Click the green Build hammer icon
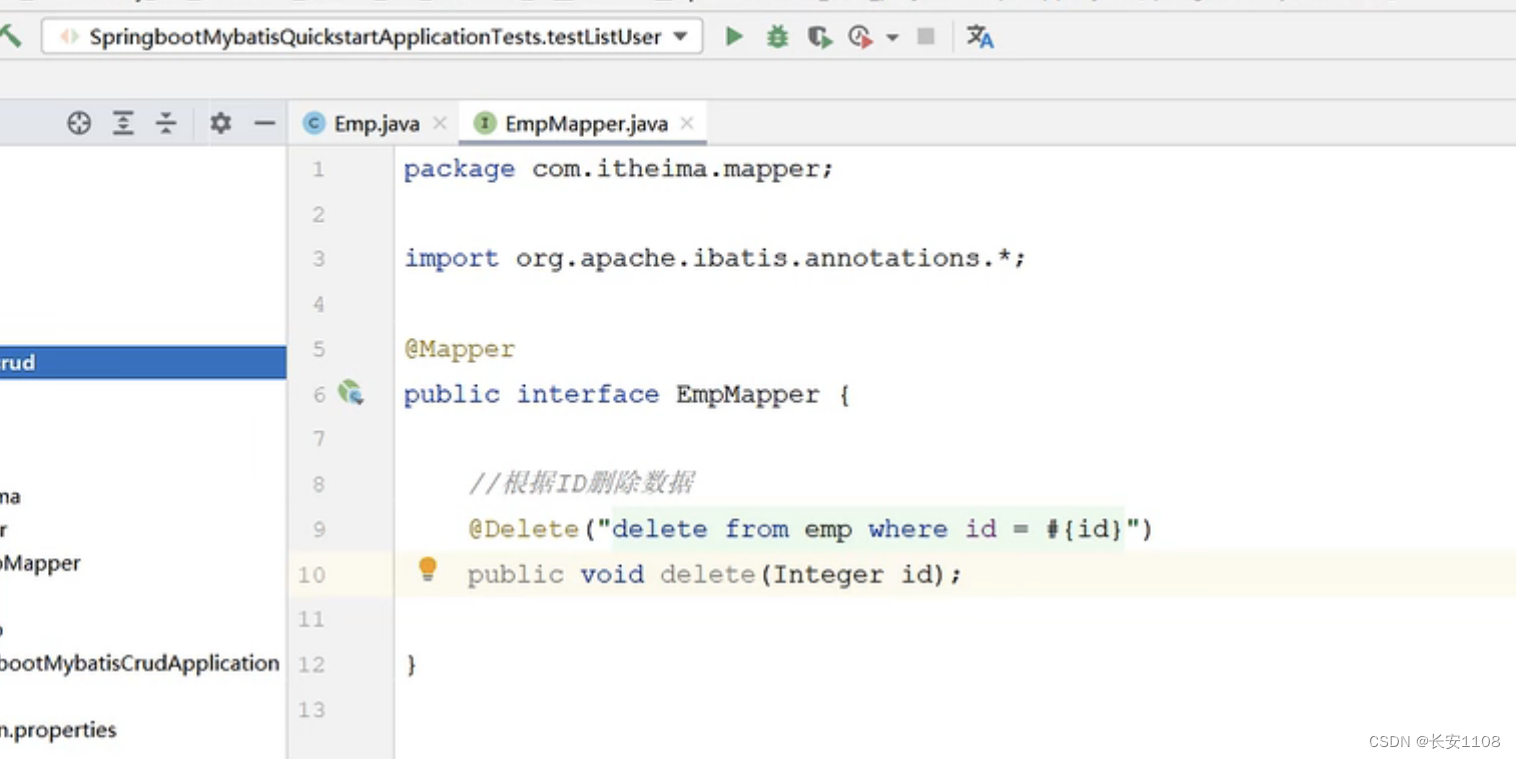1516x759 pixels. pyautogui.click(x=10, y=37)
